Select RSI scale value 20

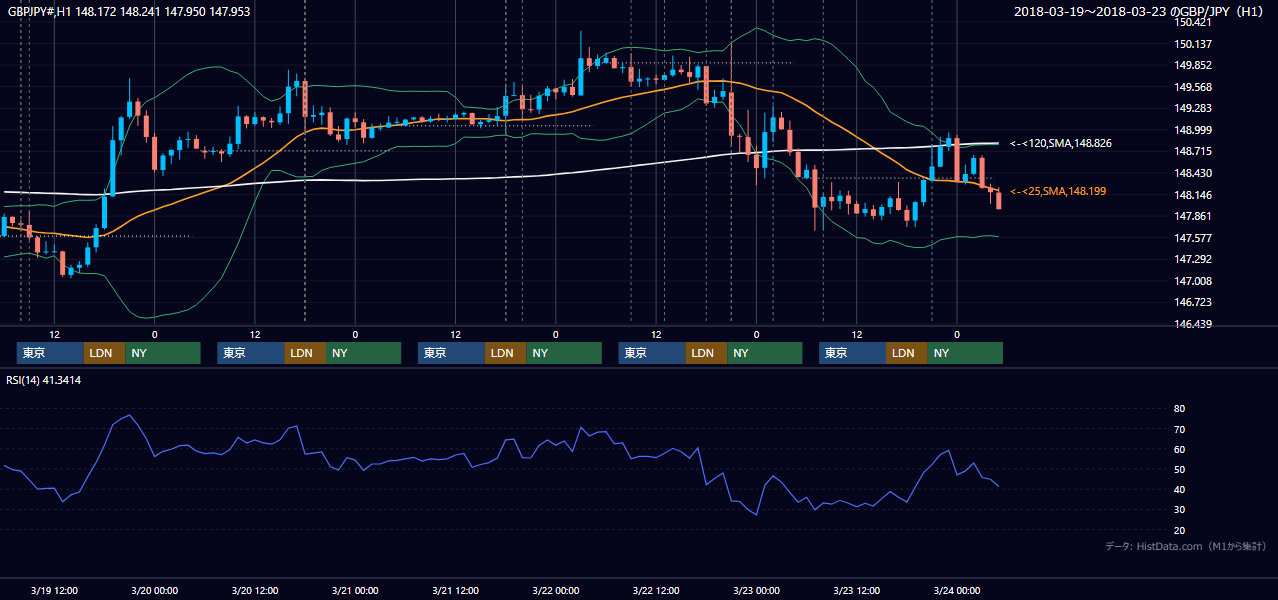1179,530
